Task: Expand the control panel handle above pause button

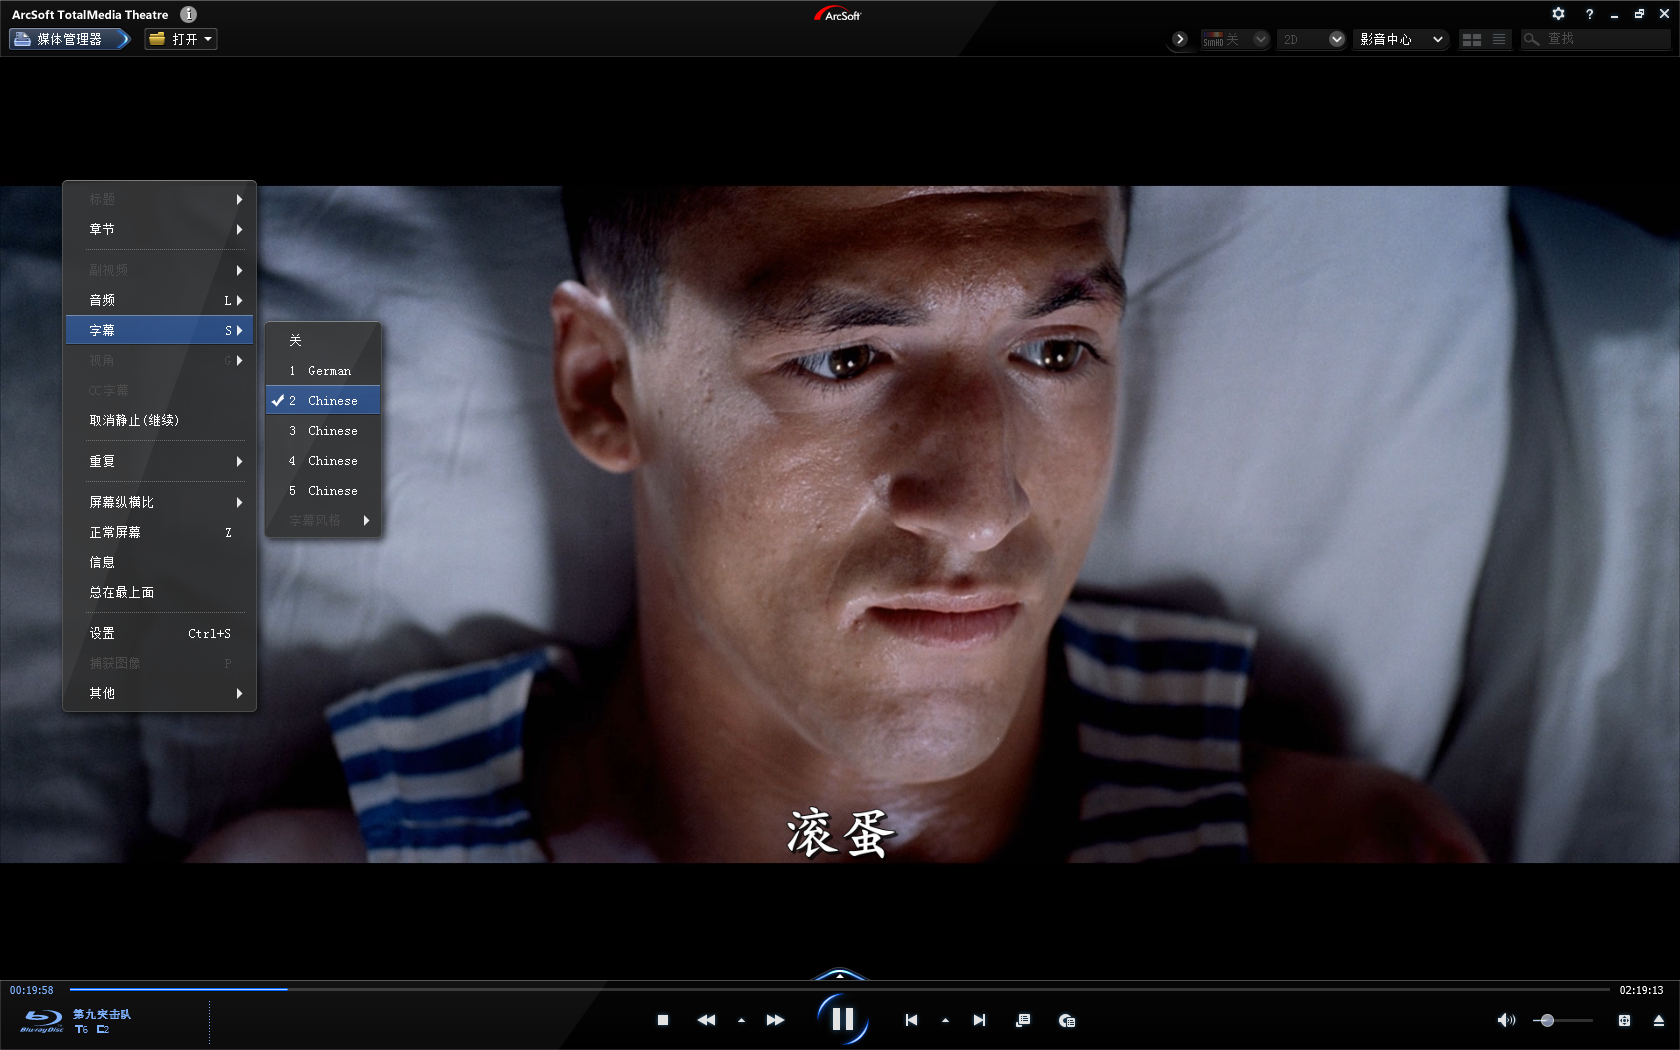Action: (x=840, y=974)
